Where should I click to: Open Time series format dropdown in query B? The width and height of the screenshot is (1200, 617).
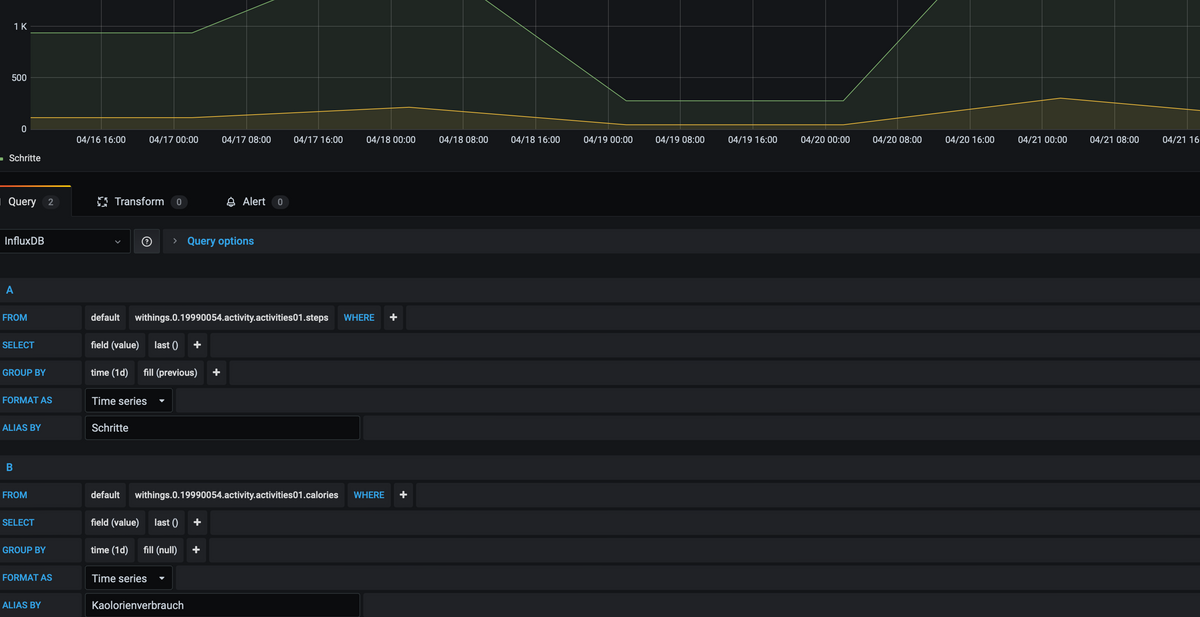(x=128, y=578)
